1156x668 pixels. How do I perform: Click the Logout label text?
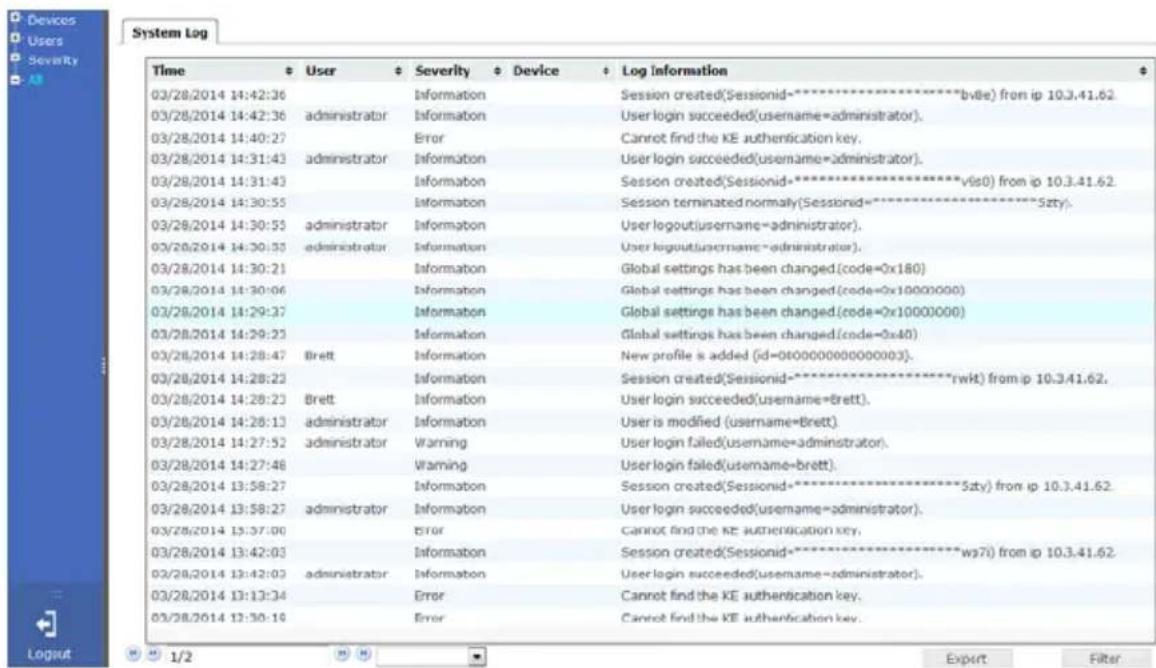coord(49,654)
